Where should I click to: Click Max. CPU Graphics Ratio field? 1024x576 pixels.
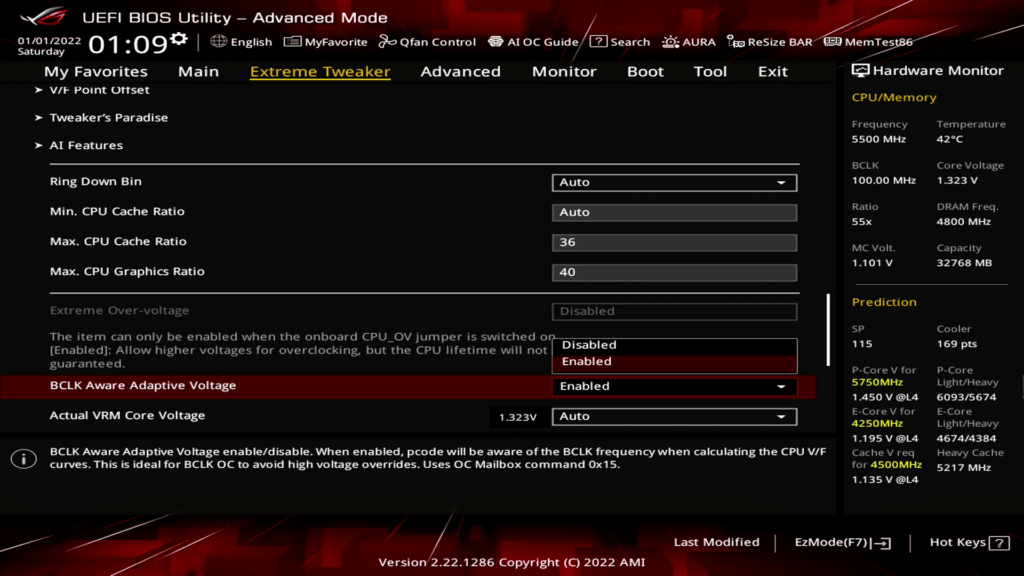[674, 272]
